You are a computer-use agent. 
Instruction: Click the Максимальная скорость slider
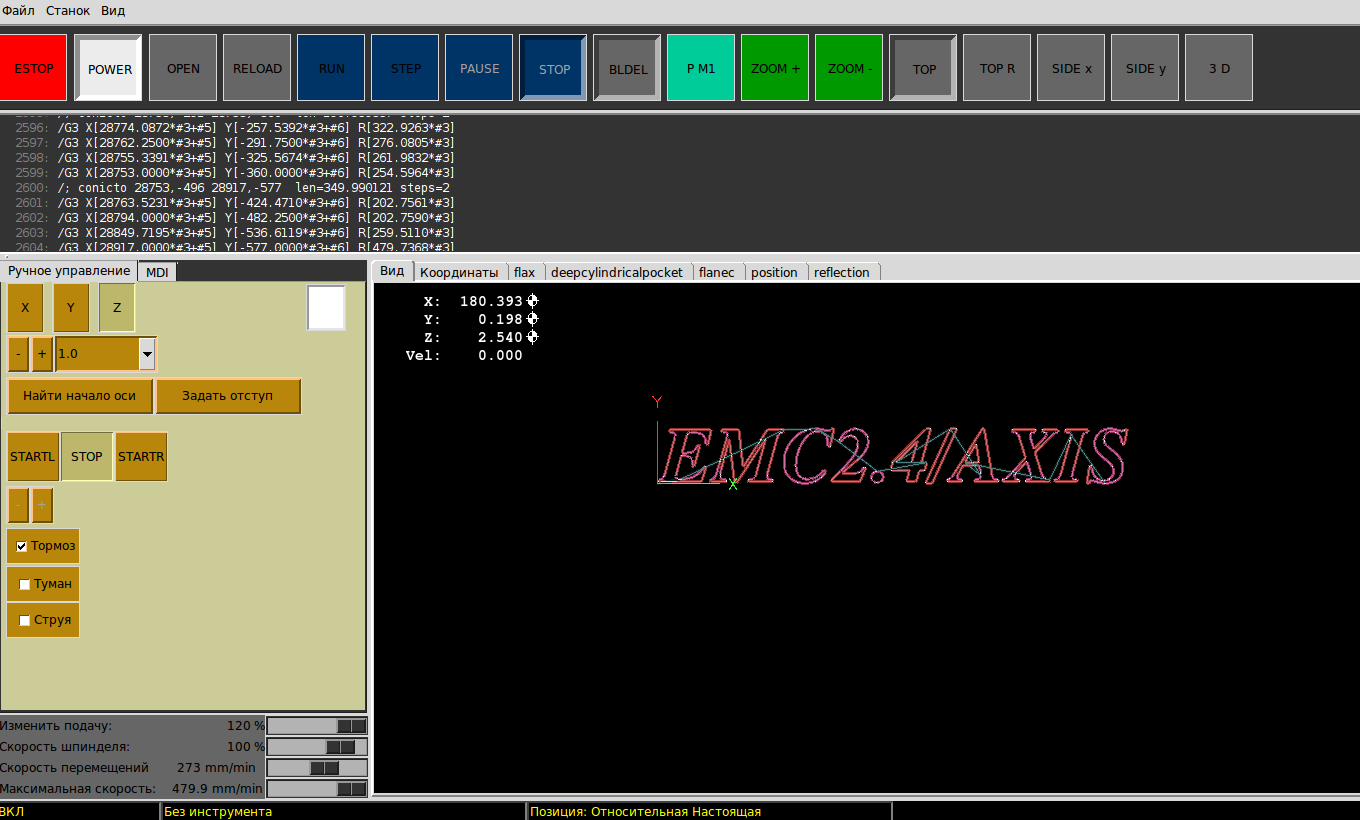317,789
